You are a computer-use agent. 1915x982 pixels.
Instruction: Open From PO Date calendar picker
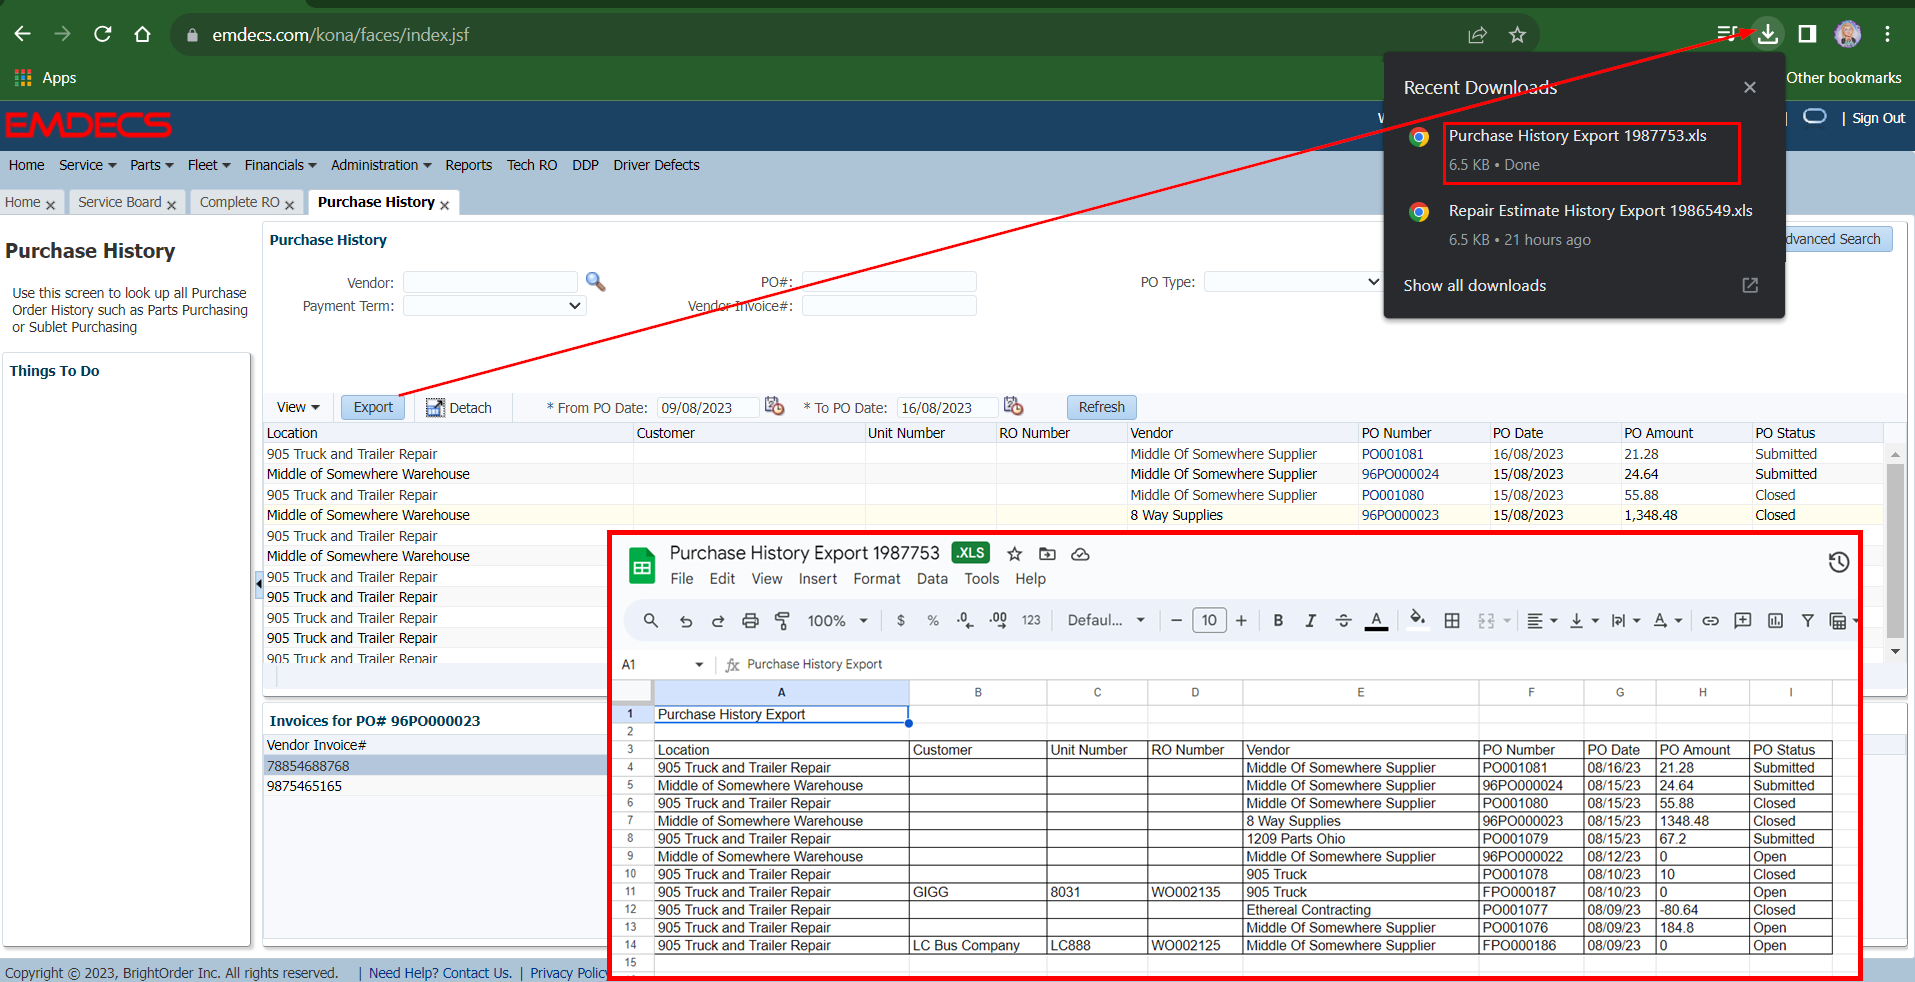[x=774, y=406]
